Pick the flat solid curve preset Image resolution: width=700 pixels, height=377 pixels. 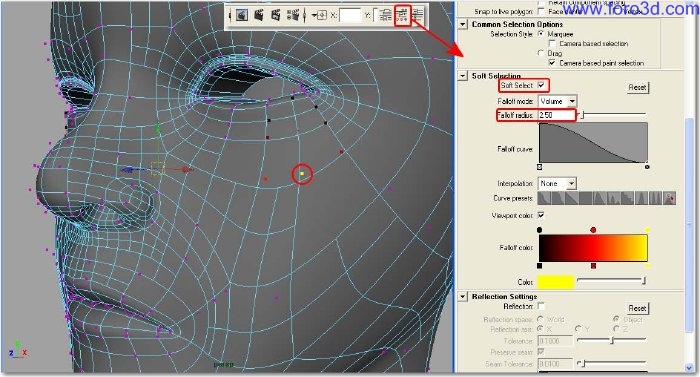tap(585, 198)
